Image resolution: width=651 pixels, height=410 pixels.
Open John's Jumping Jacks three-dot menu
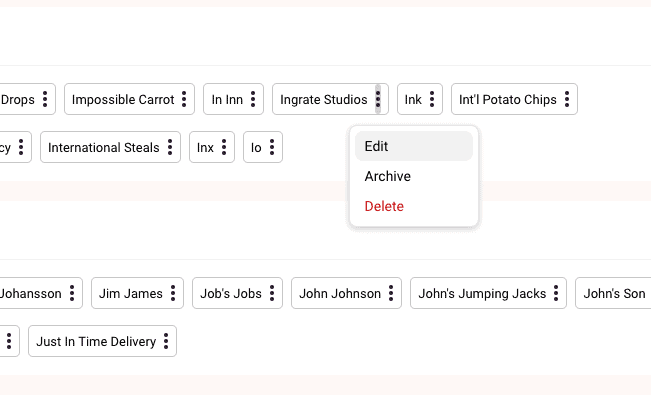coord(557,294)
